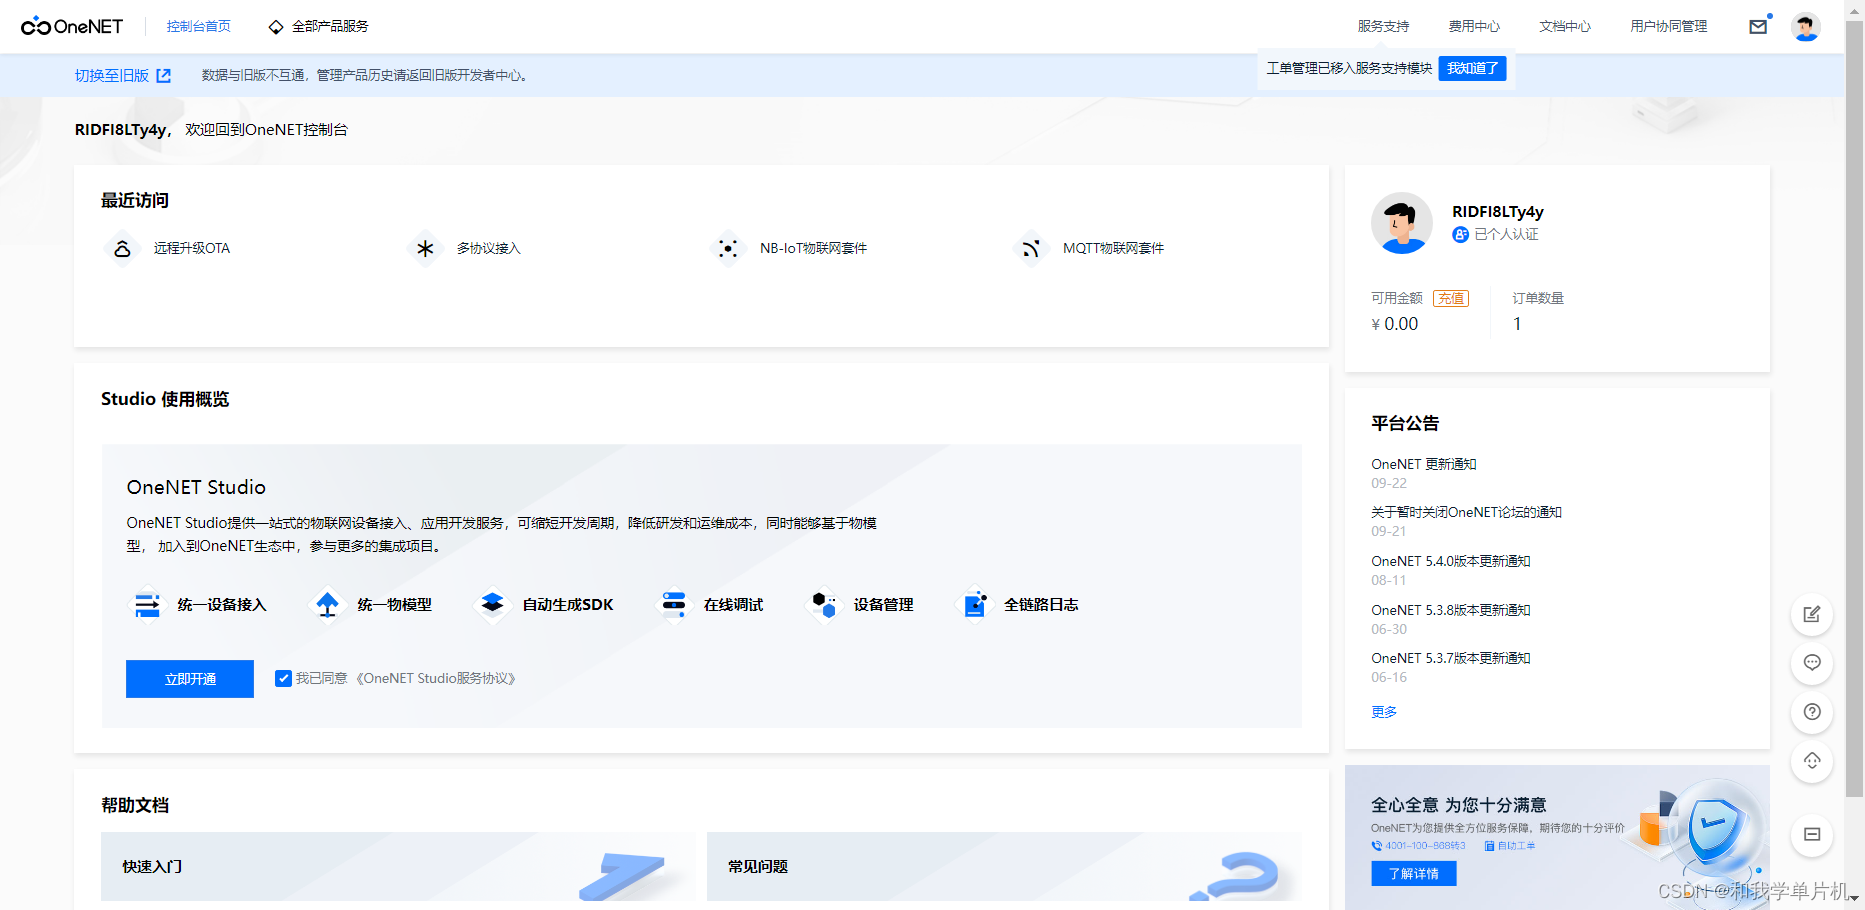
Task: Open the OneNET 5.3.8版本更新通知 announcement
Action: click(x=1451, y=610)
